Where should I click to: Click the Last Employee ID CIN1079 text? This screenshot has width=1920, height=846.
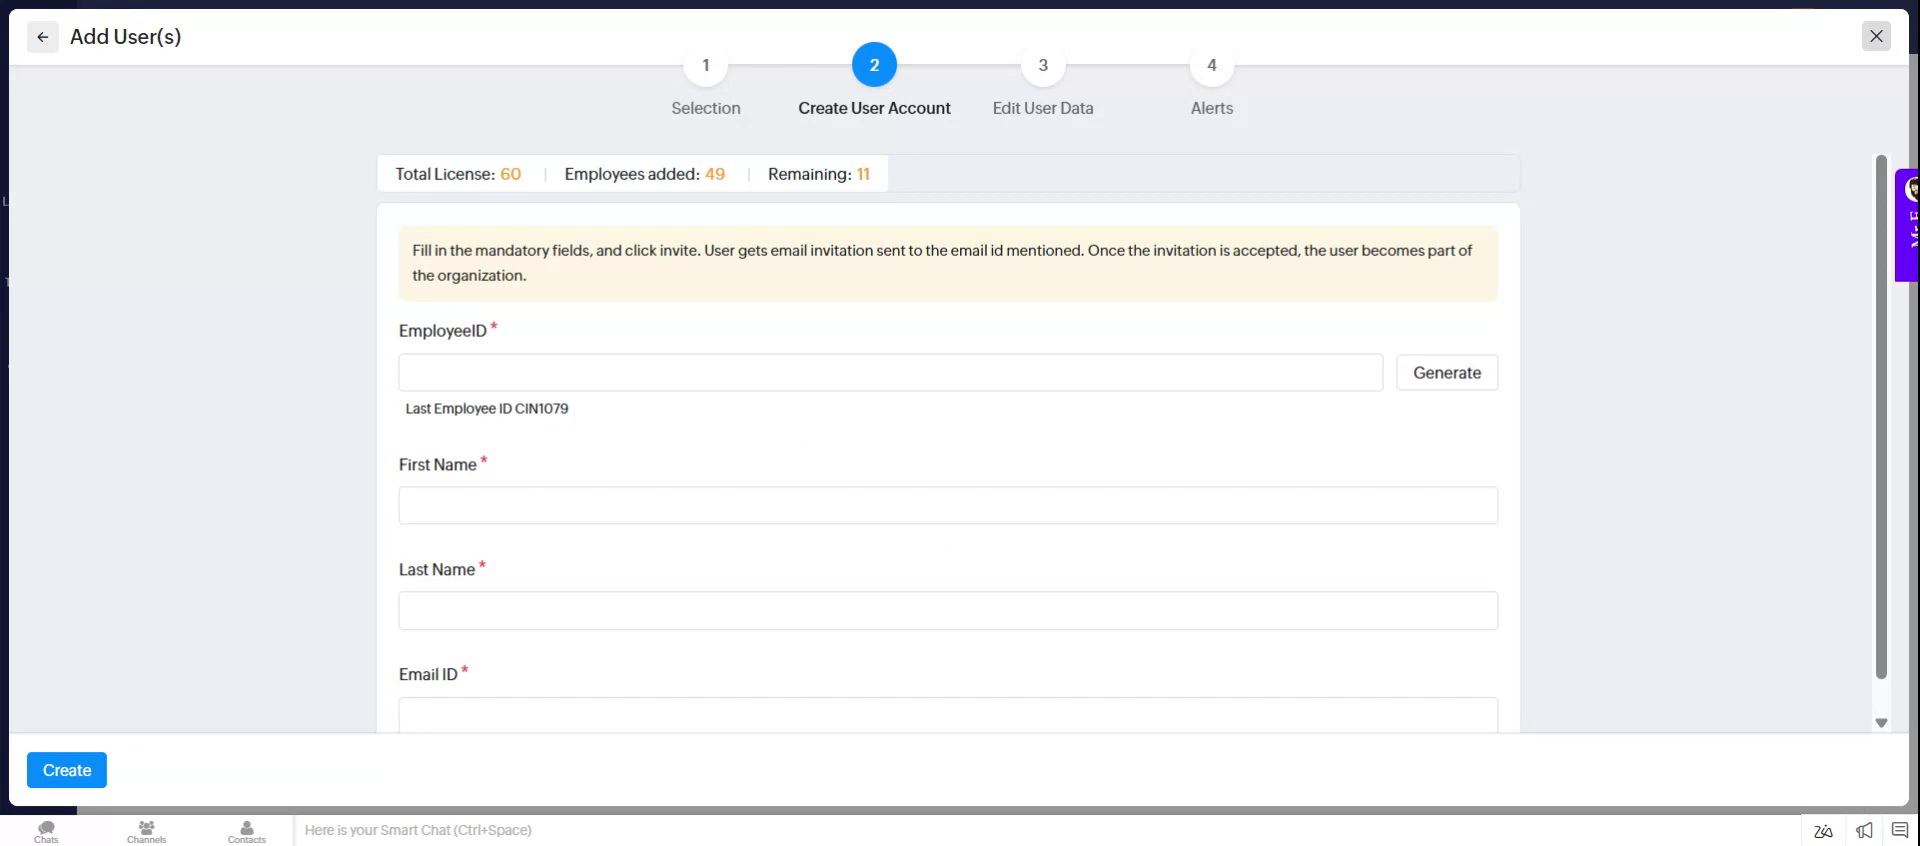coord(487,409)
